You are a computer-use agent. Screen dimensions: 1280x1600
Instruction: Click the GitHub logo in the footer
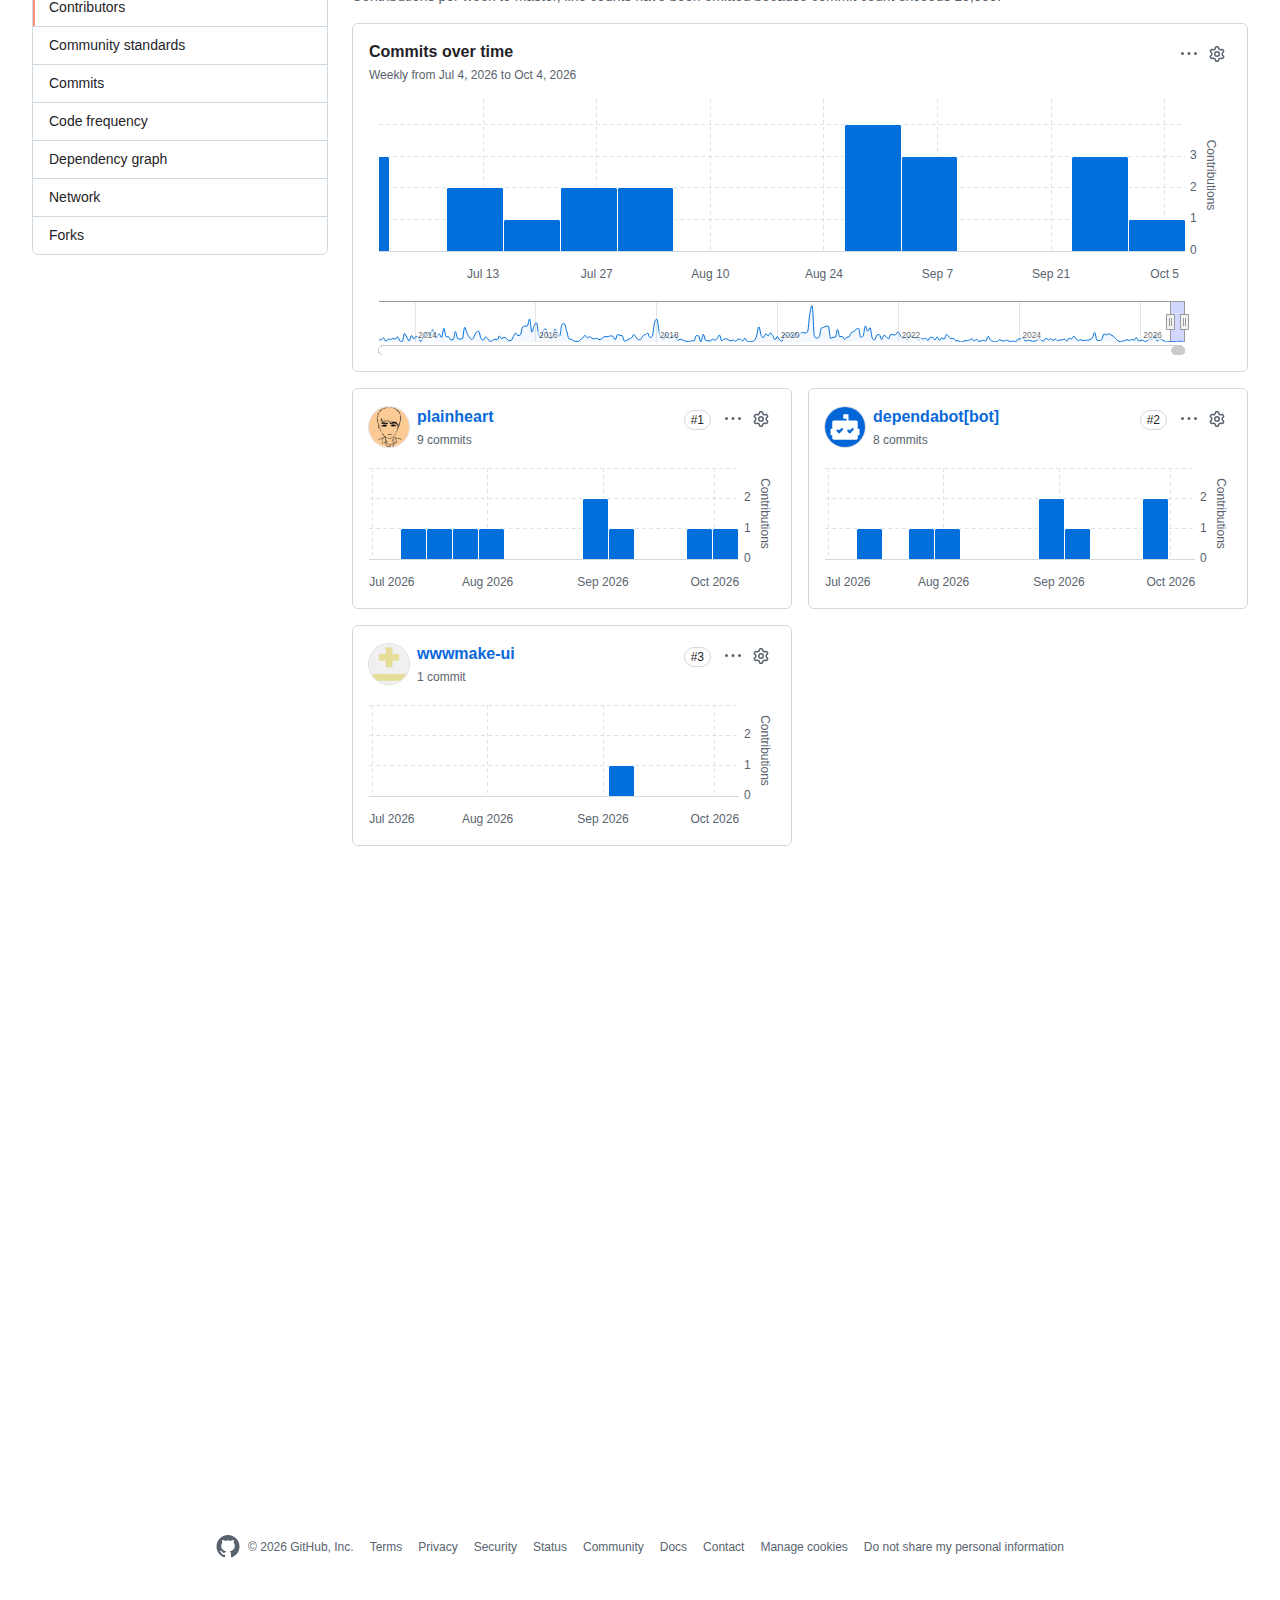tap(228, 1547)
